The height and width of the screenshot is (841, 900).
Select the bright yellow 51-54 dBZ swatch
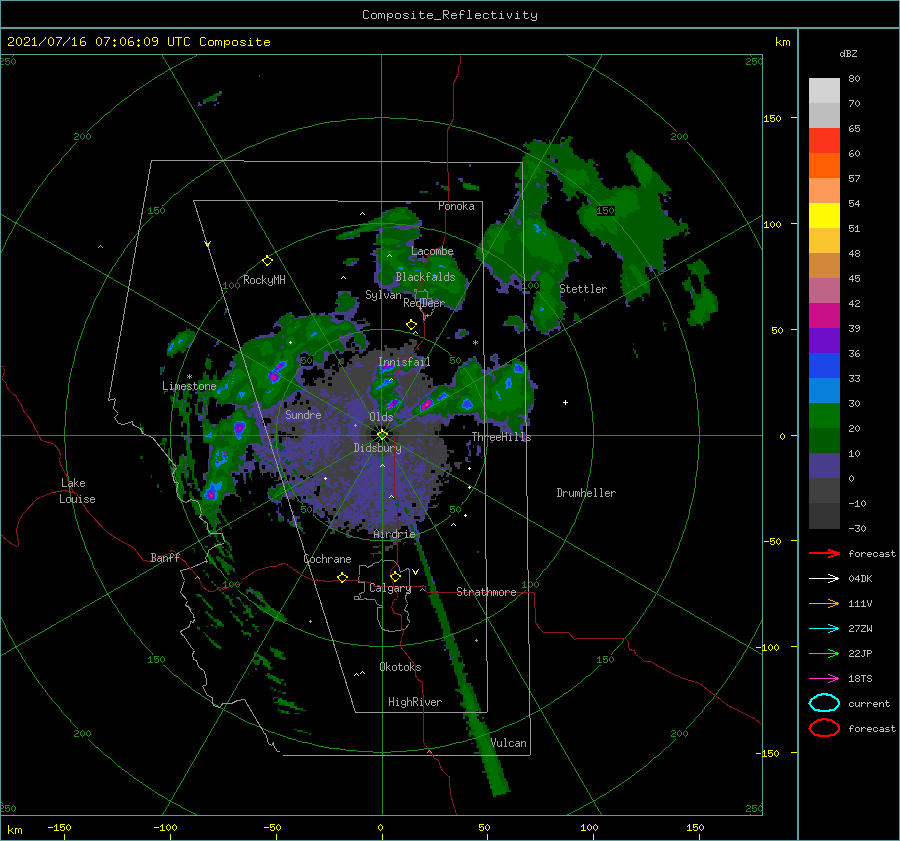(824, 216)
